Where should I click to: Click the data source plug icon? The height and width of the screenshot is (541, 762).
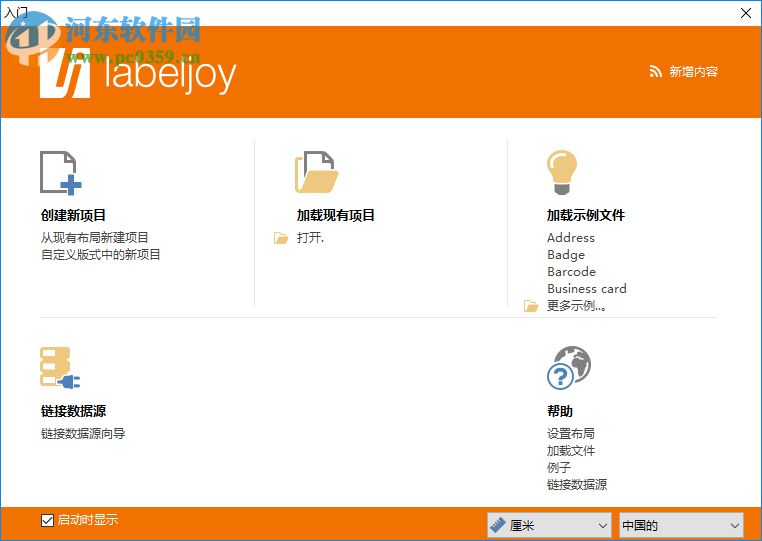click(60, 367)
